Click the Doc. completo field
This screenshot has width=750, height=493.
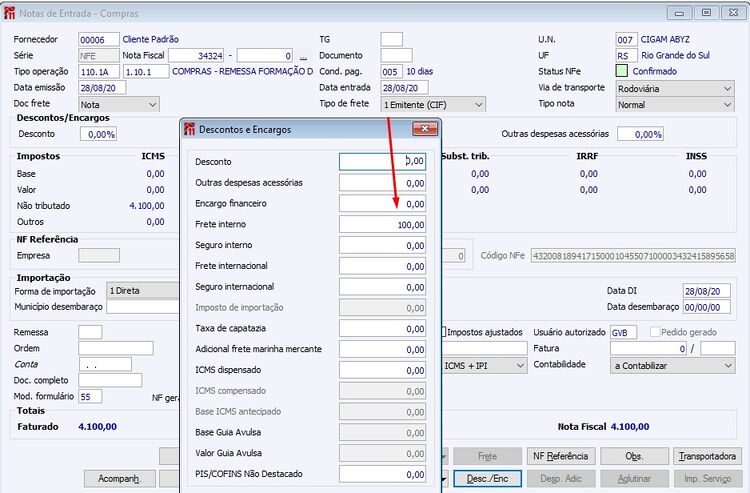[x=110, y=380]
